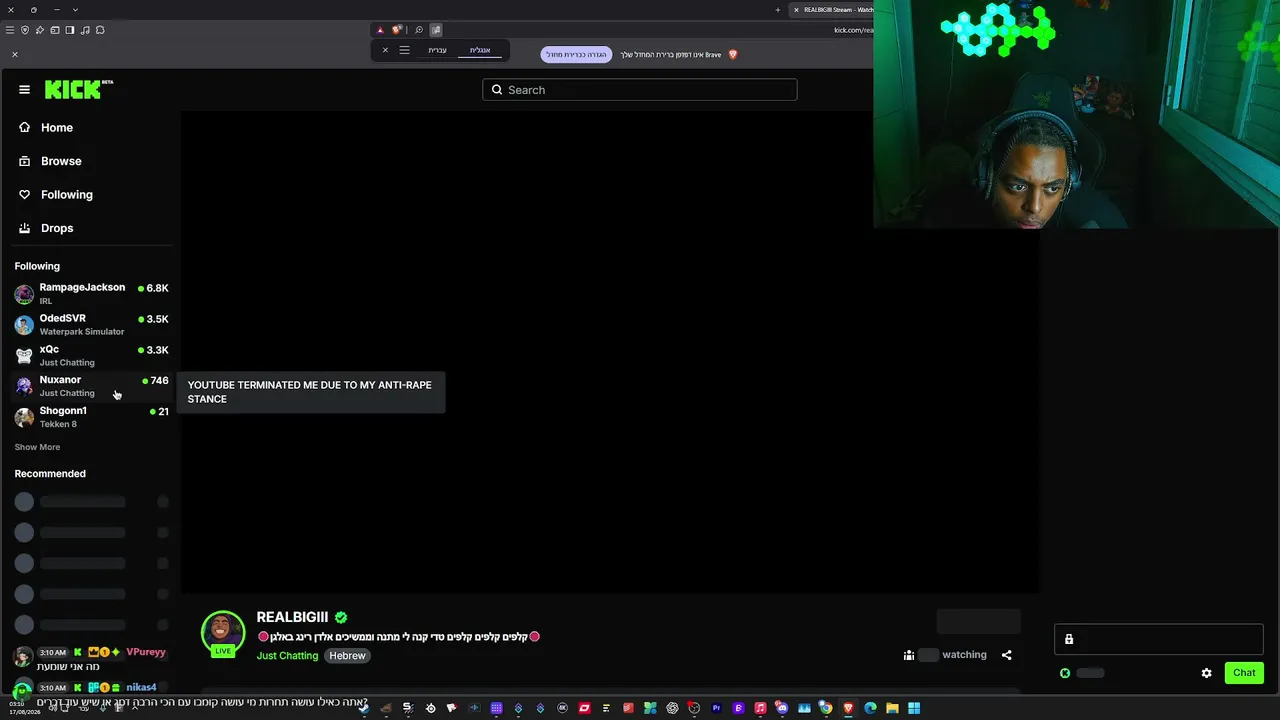Screen dimensions: 1280x720
Task: Open OdedSVR's Waterpark Simulator stream
Action: tap(92, 325)
